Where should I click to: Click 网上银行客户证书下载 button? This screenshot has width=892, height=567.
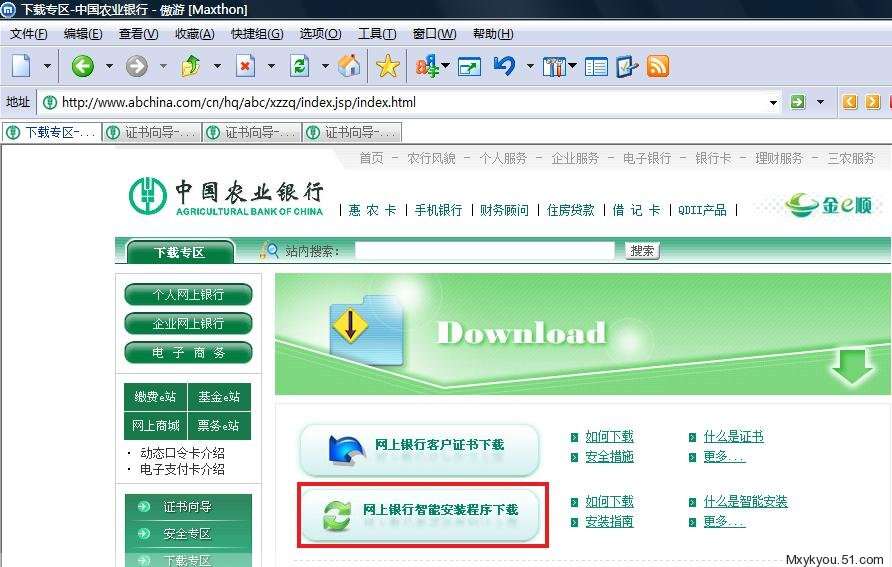click(x=419, y=450)
